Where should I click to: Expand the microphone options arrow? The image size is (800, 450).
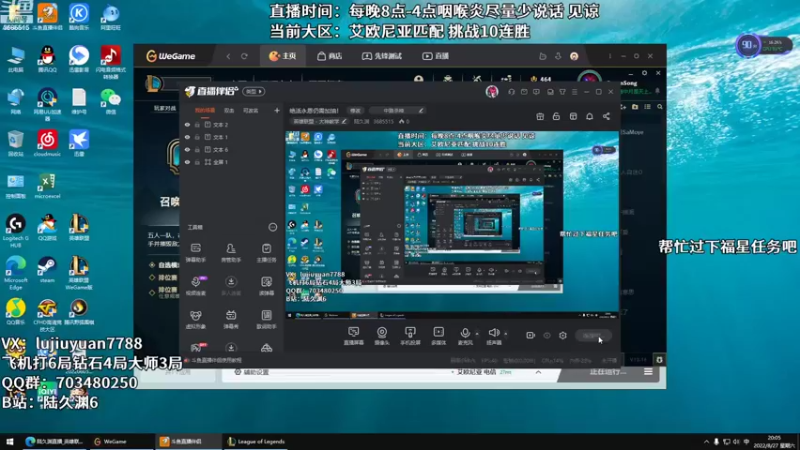477,334
